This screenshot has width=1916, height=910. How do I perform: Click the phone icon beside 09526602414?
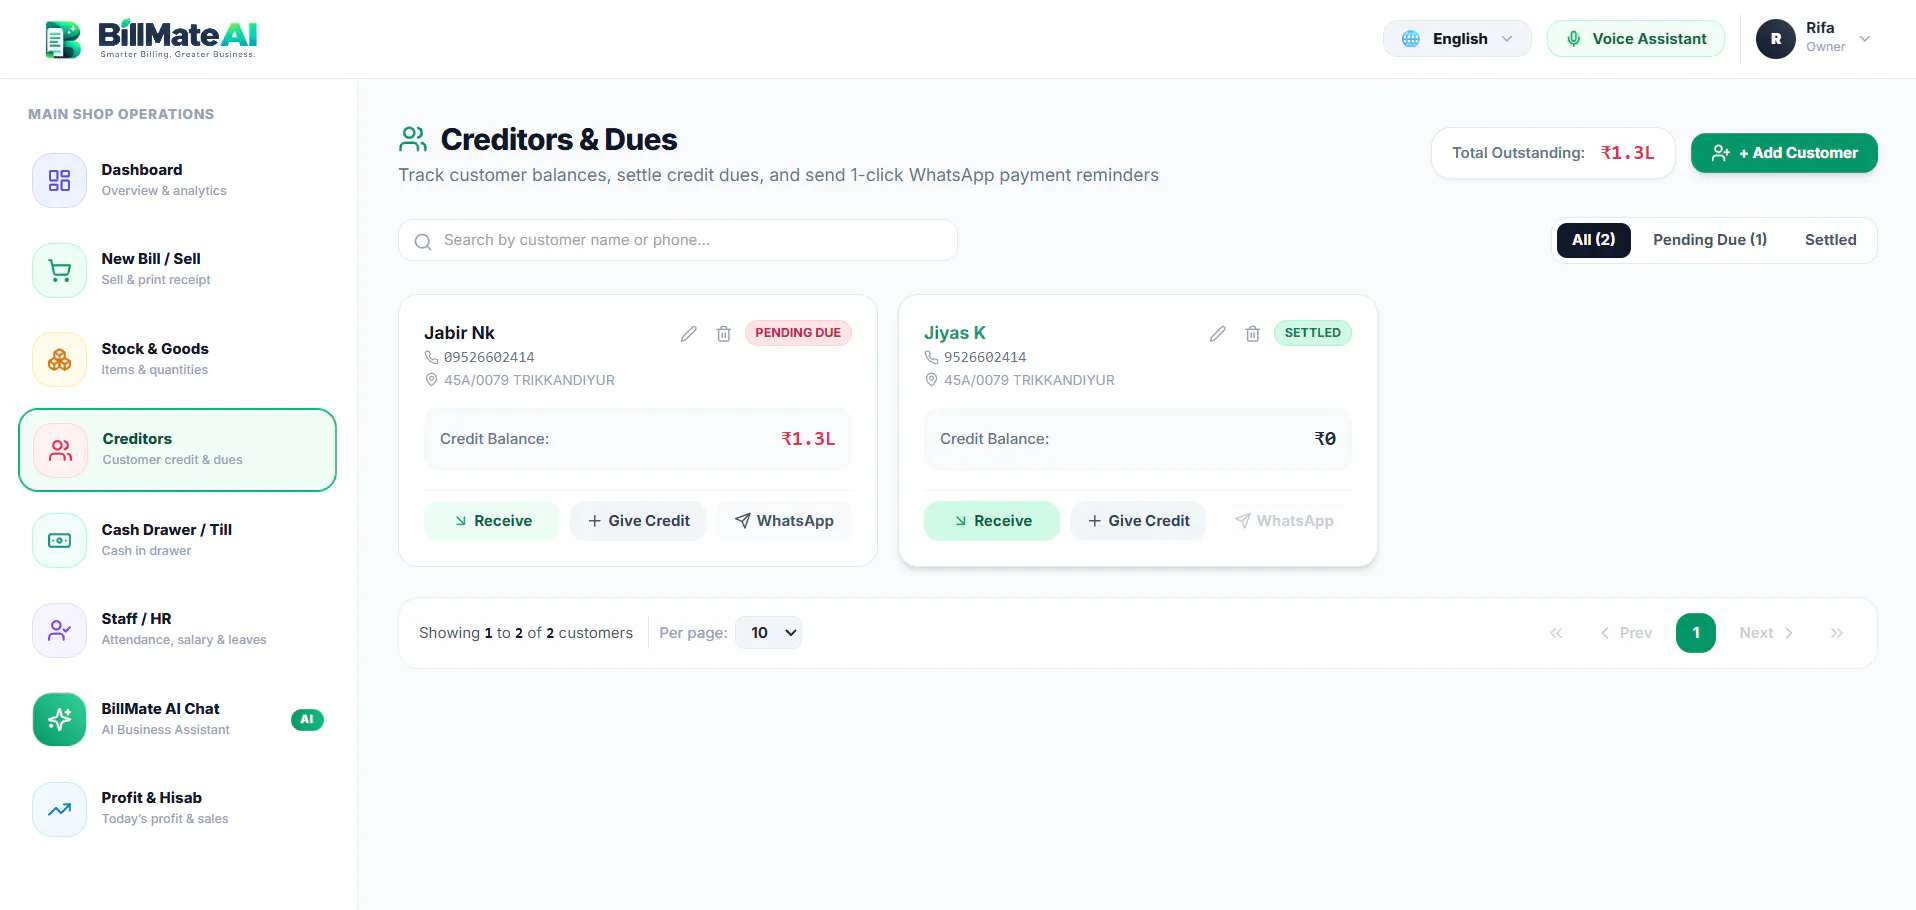(432, 357)
